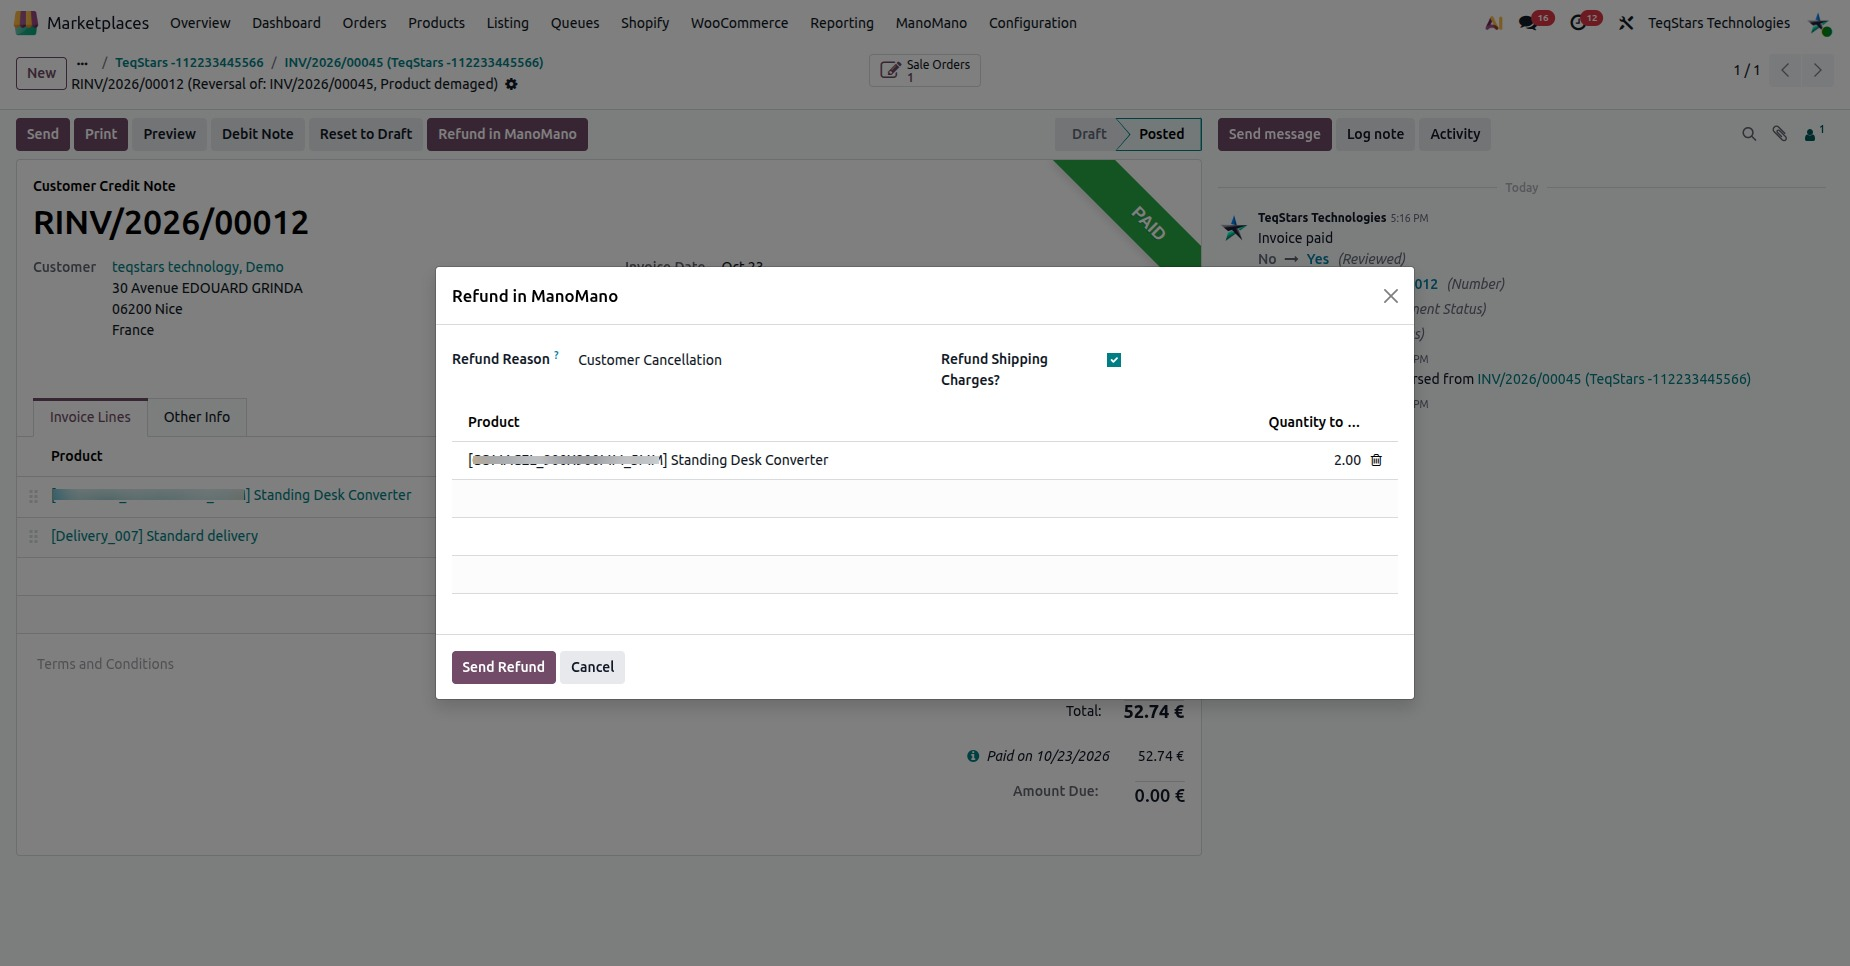Open the attachments paperclip icon

[1780, 134]
